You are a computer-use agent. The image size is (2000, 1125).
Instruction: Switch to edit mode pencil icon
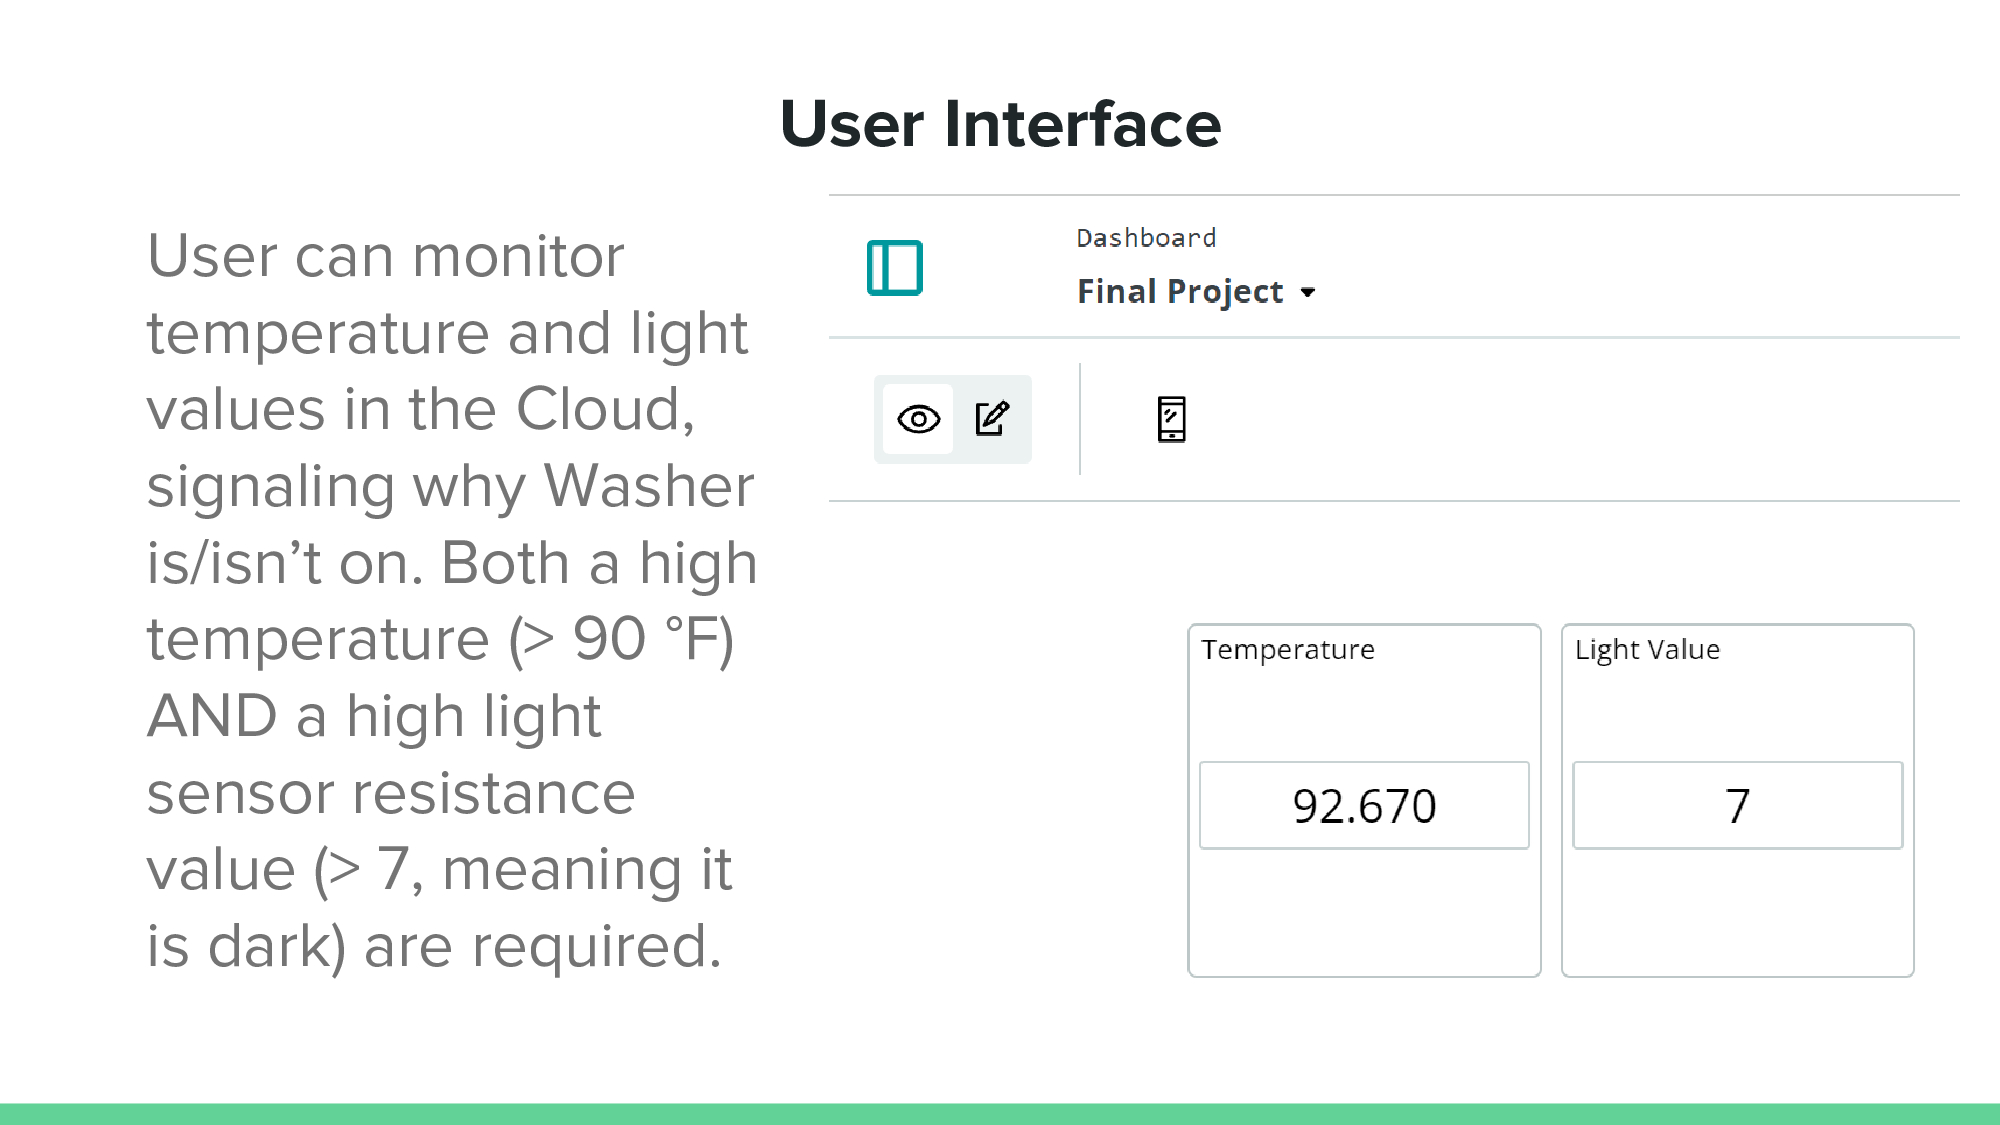[x=992, y=419]
